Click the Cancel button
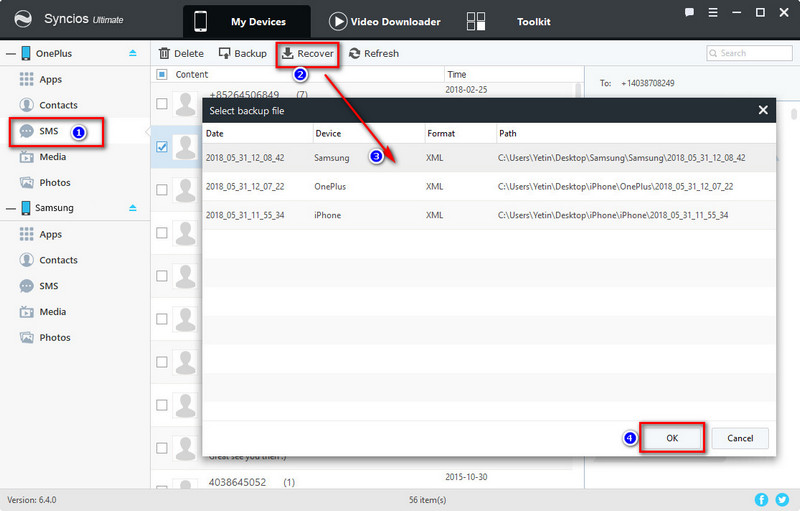This screenshot has height=511, width=800. point(740,438)
